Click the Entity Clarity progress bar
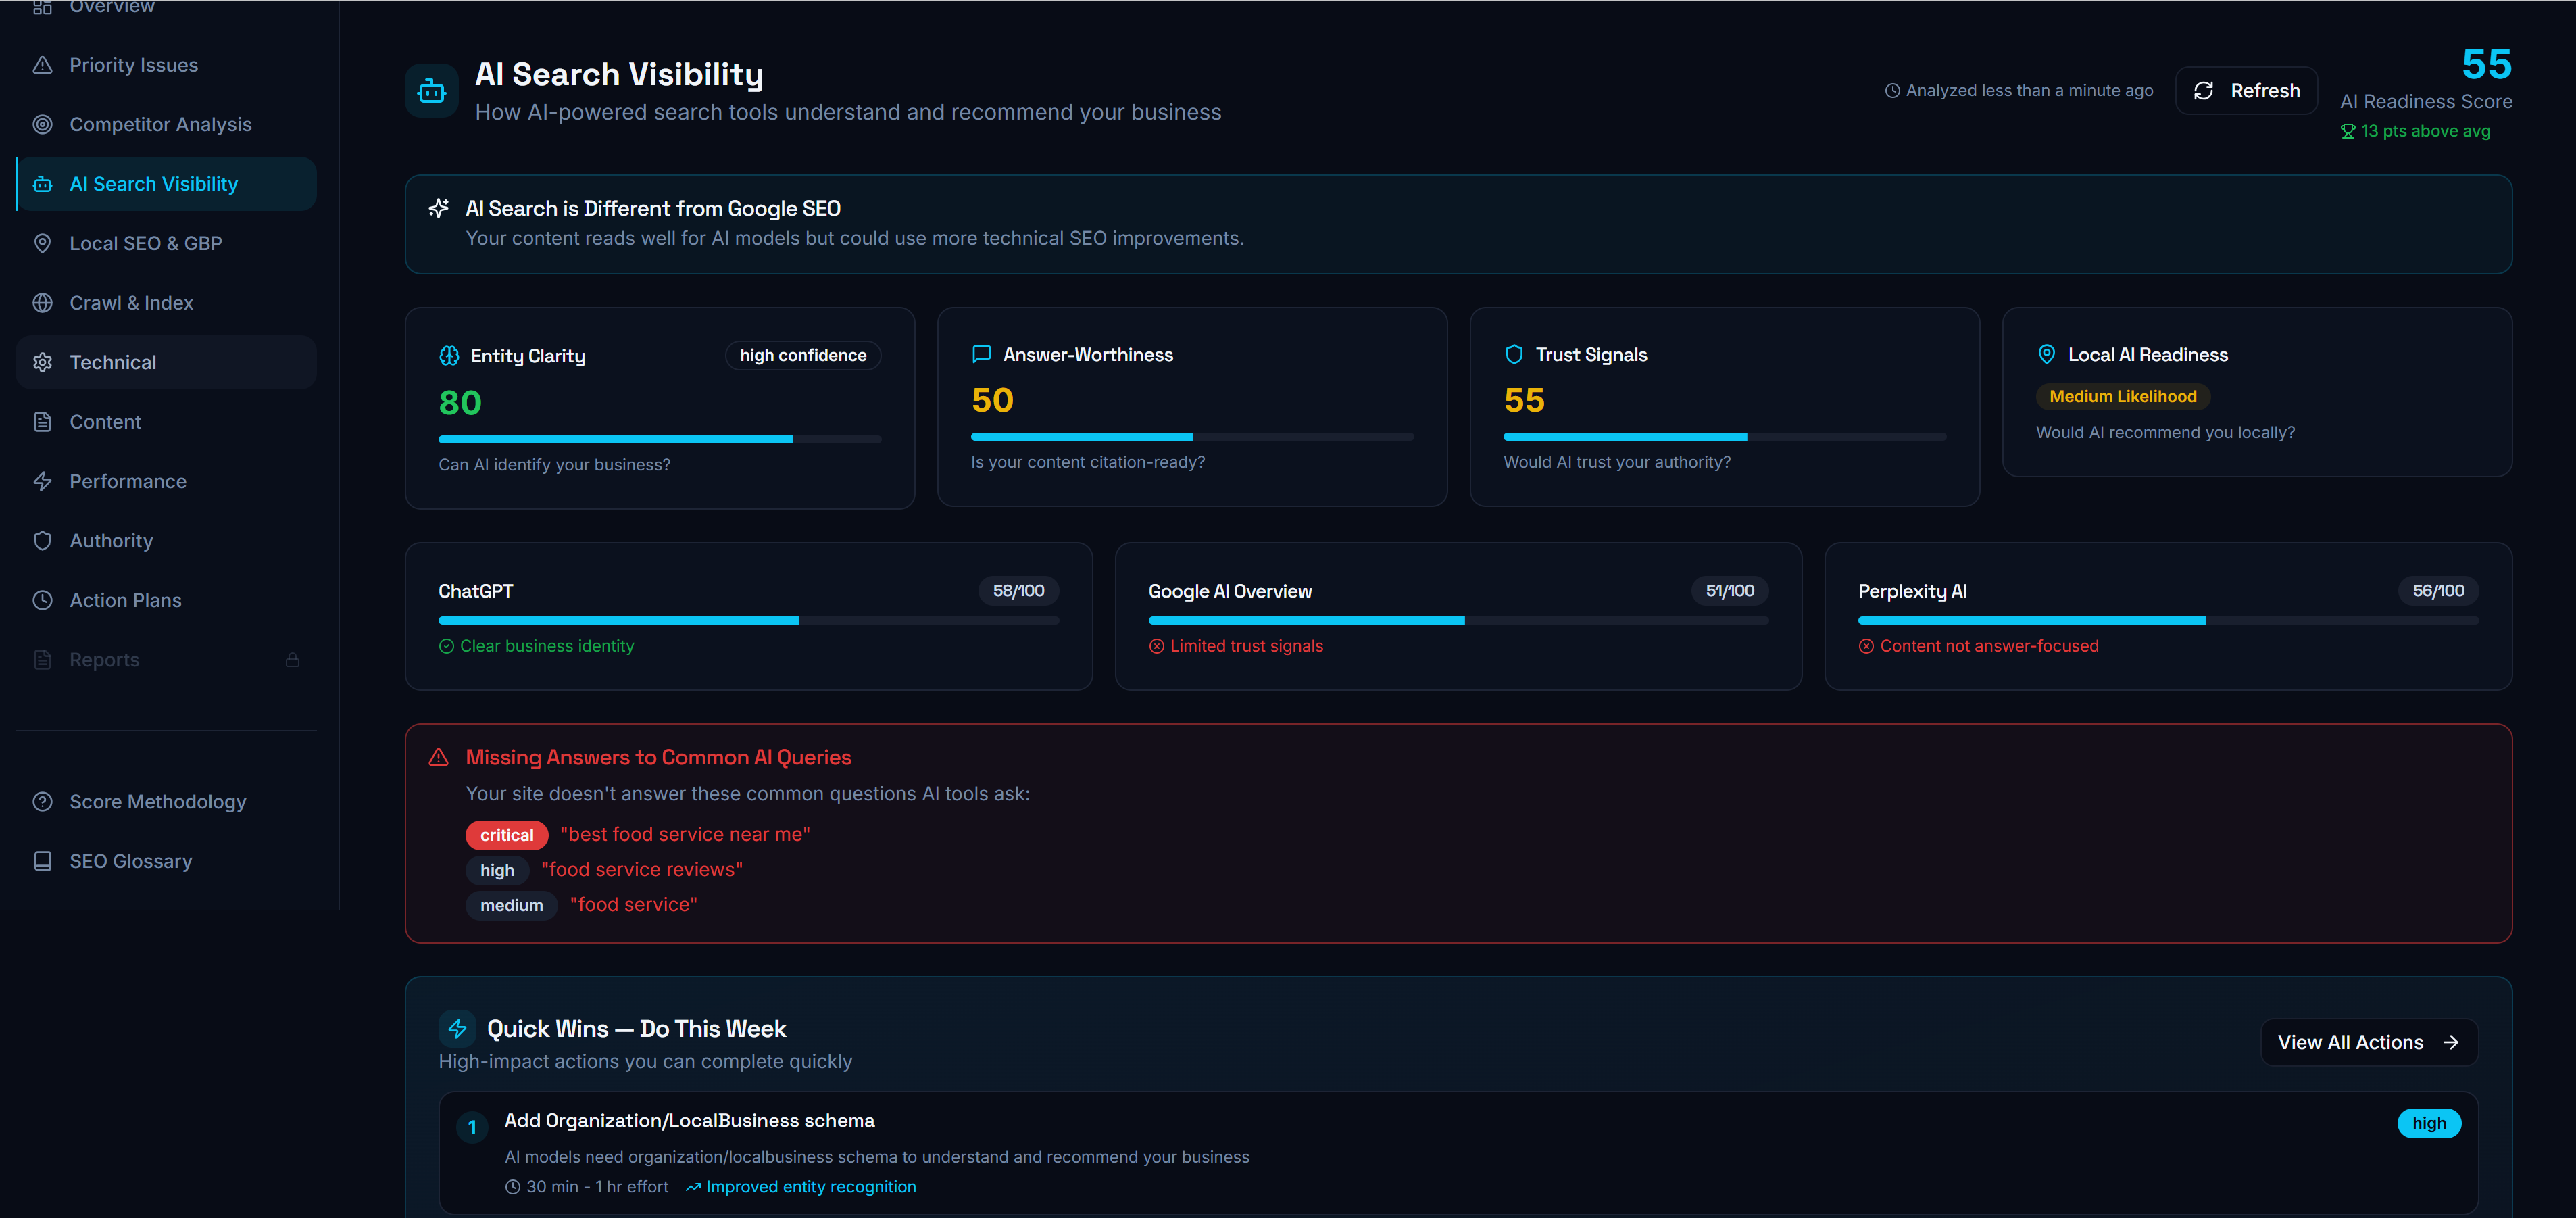The height and width of the screenshot is (1218, 2576). (659, 439)
